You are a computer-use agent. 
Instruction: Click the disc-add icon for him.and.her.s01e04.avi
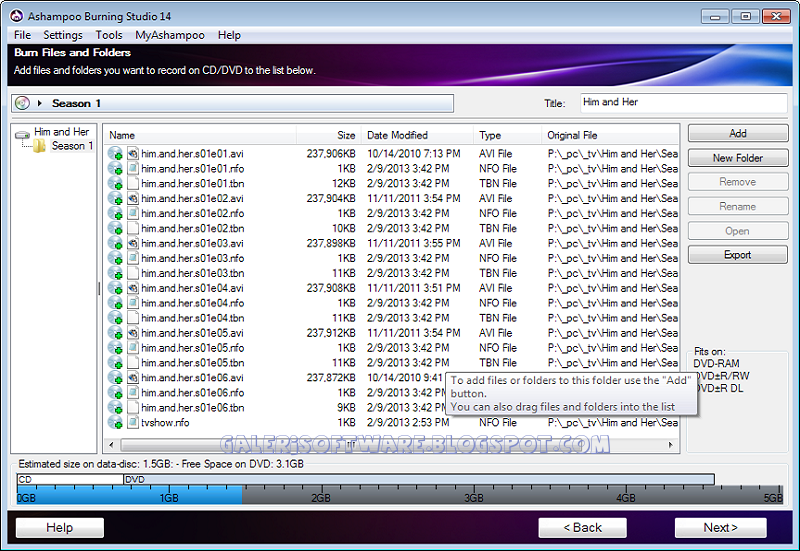tap(115, 288)
